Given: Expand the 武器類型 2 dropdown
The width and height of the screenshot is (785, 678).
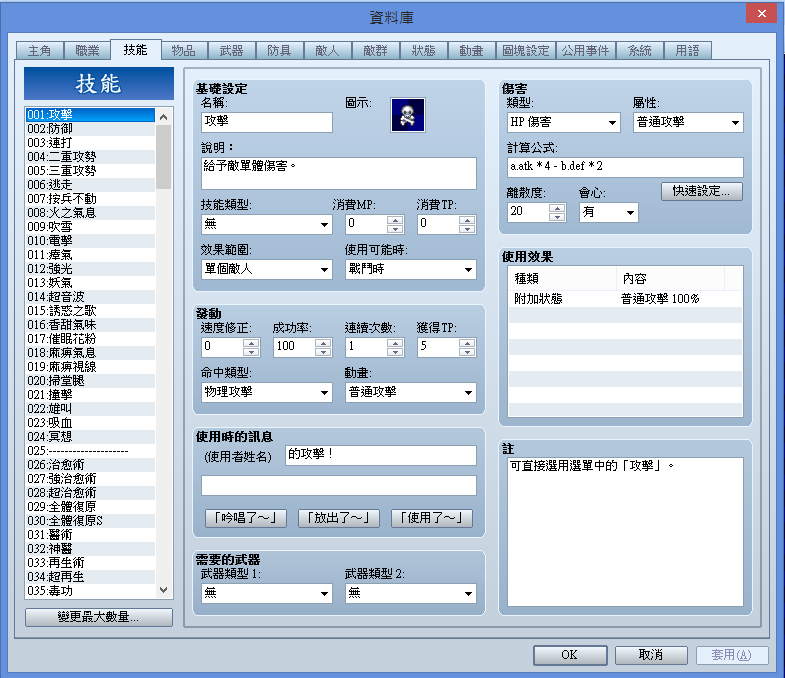Looking at the screenshot, I should tap(411, 593).
